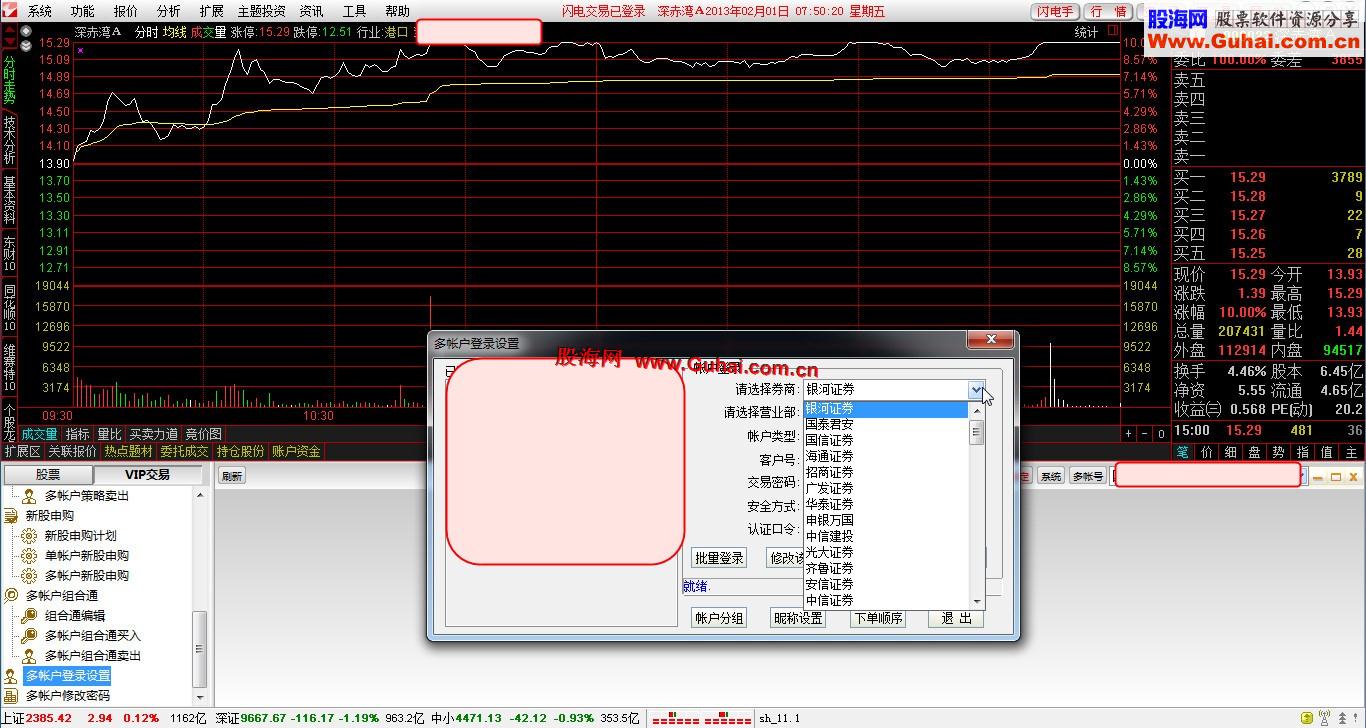Open the 主题投资 menu
1366x728 pixels.
(x=261, y=11)
